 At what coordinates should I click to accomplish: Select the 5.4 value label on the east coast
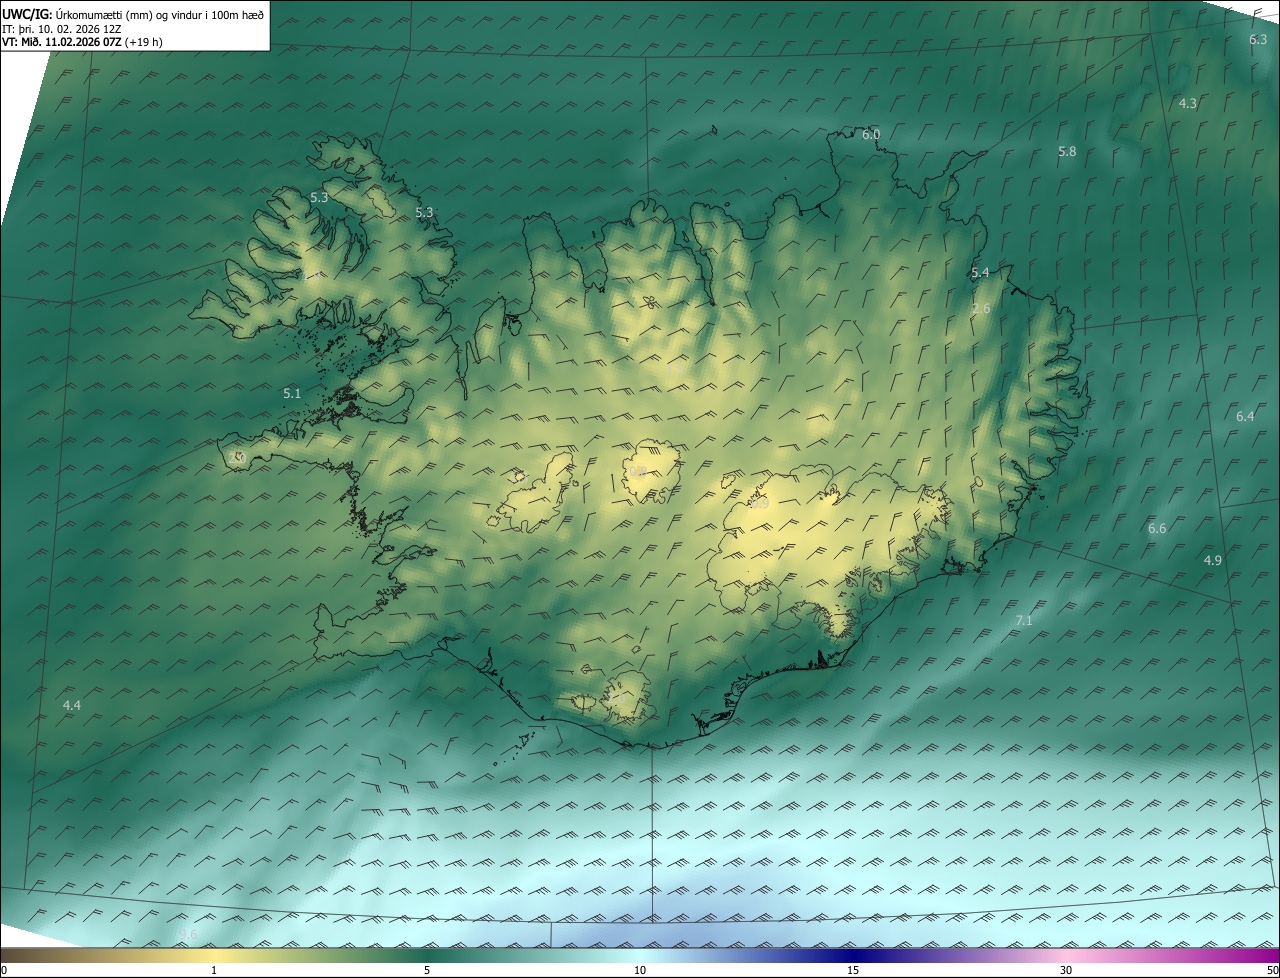tap(980, 273)
